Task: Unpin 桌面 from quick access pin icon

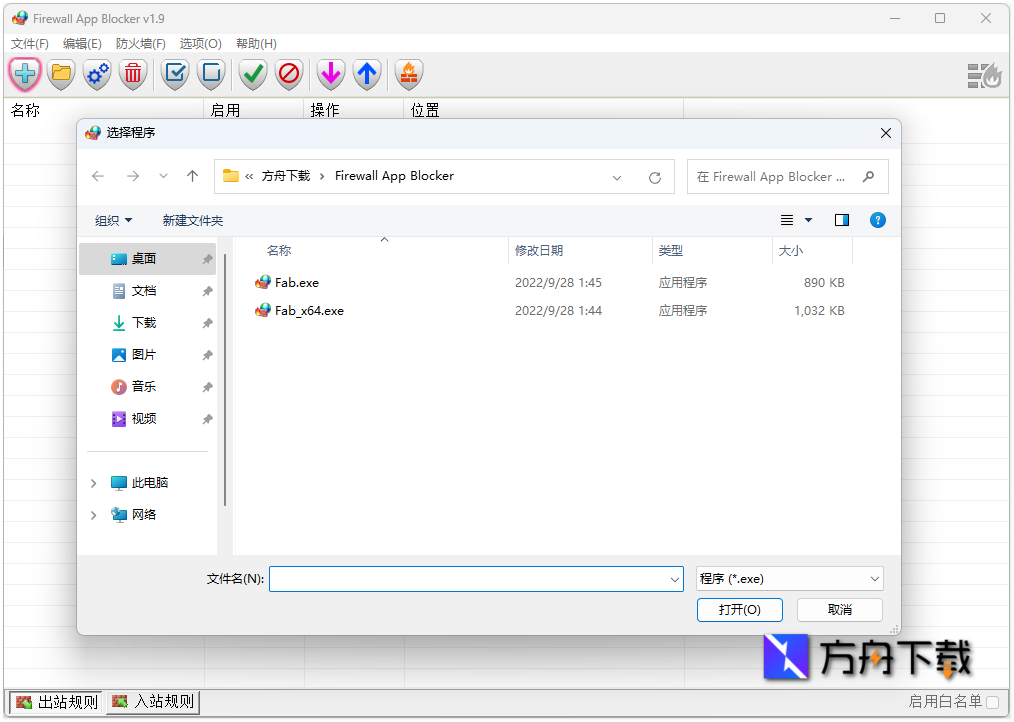Action: 207,259
